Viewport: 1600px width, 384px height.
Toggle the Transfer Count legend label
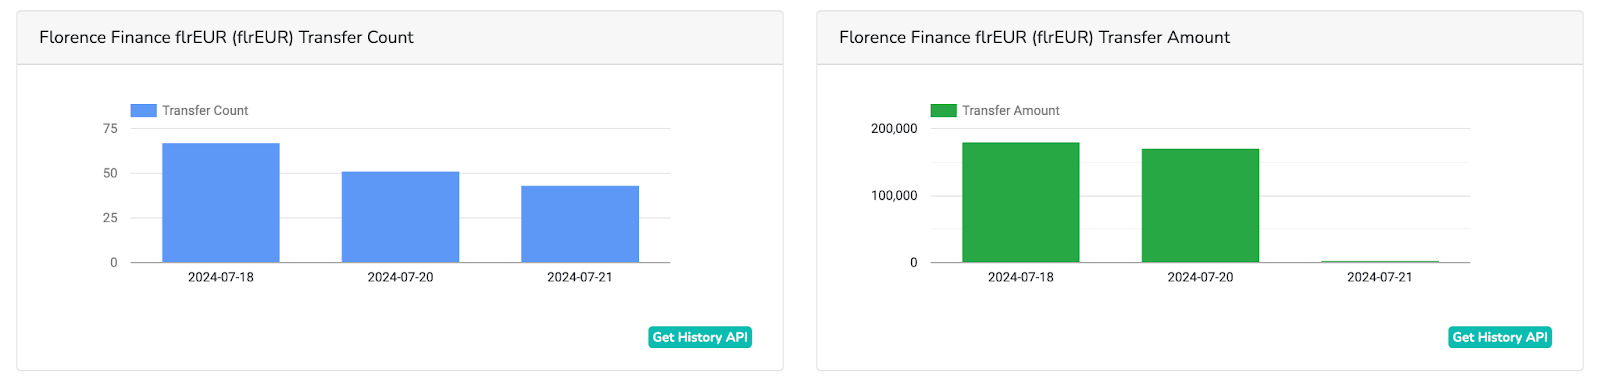point(205,111)
